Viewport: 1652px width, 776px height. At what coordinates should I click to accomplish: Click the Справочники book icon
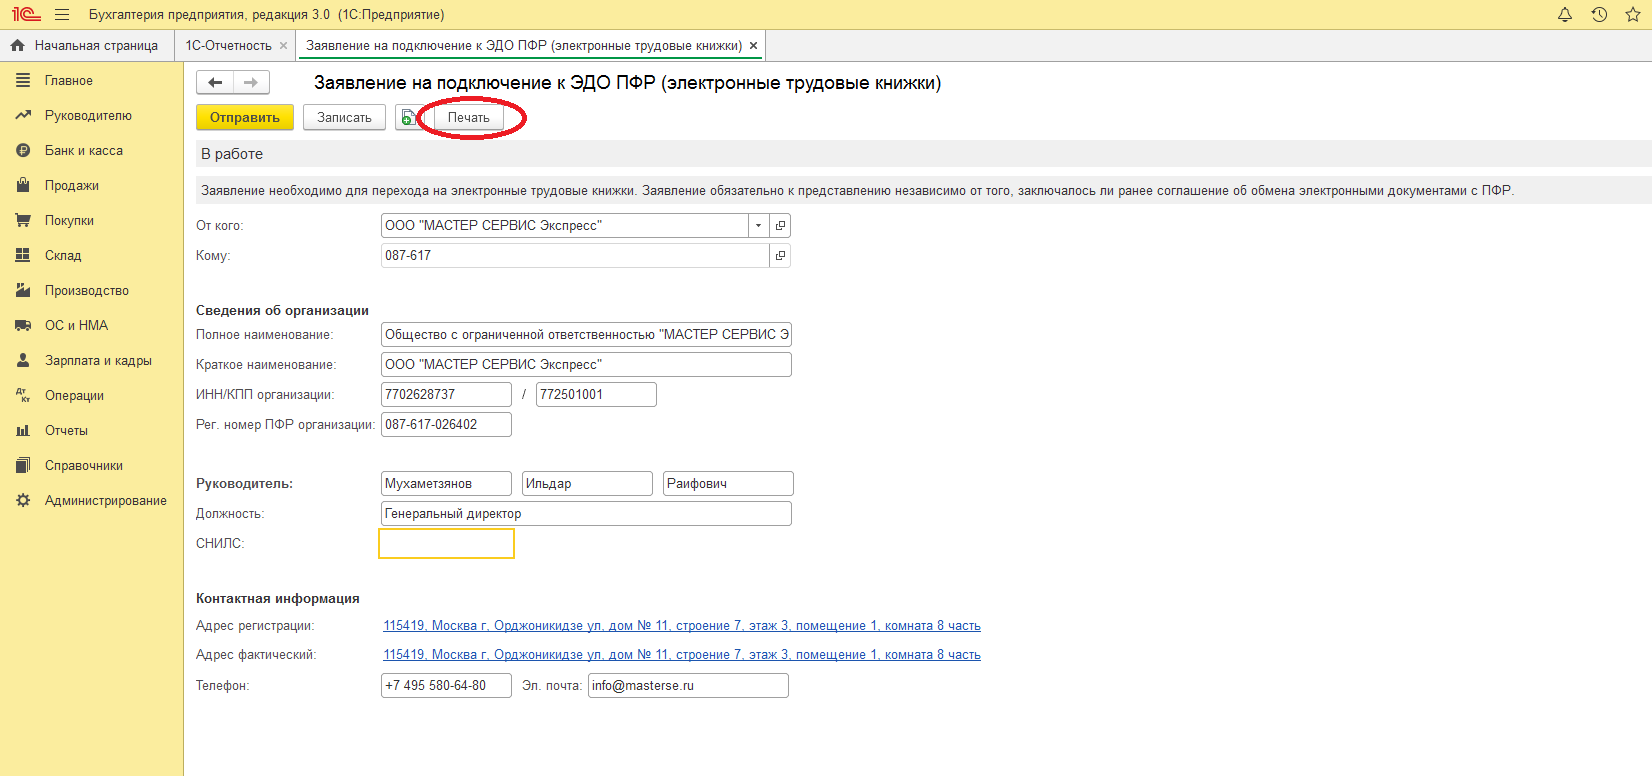tap(23, 465)
